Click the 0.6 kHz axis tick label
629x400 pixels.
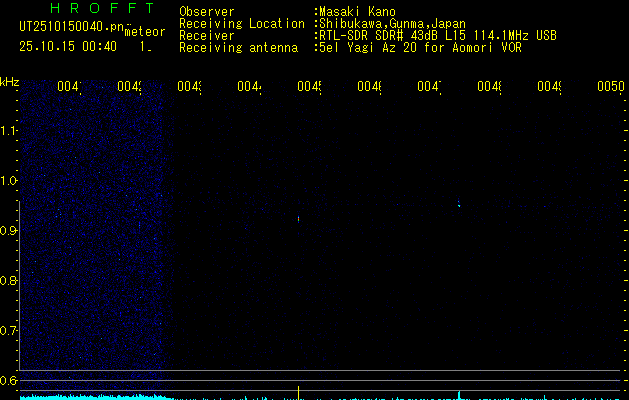coord(8,380)
